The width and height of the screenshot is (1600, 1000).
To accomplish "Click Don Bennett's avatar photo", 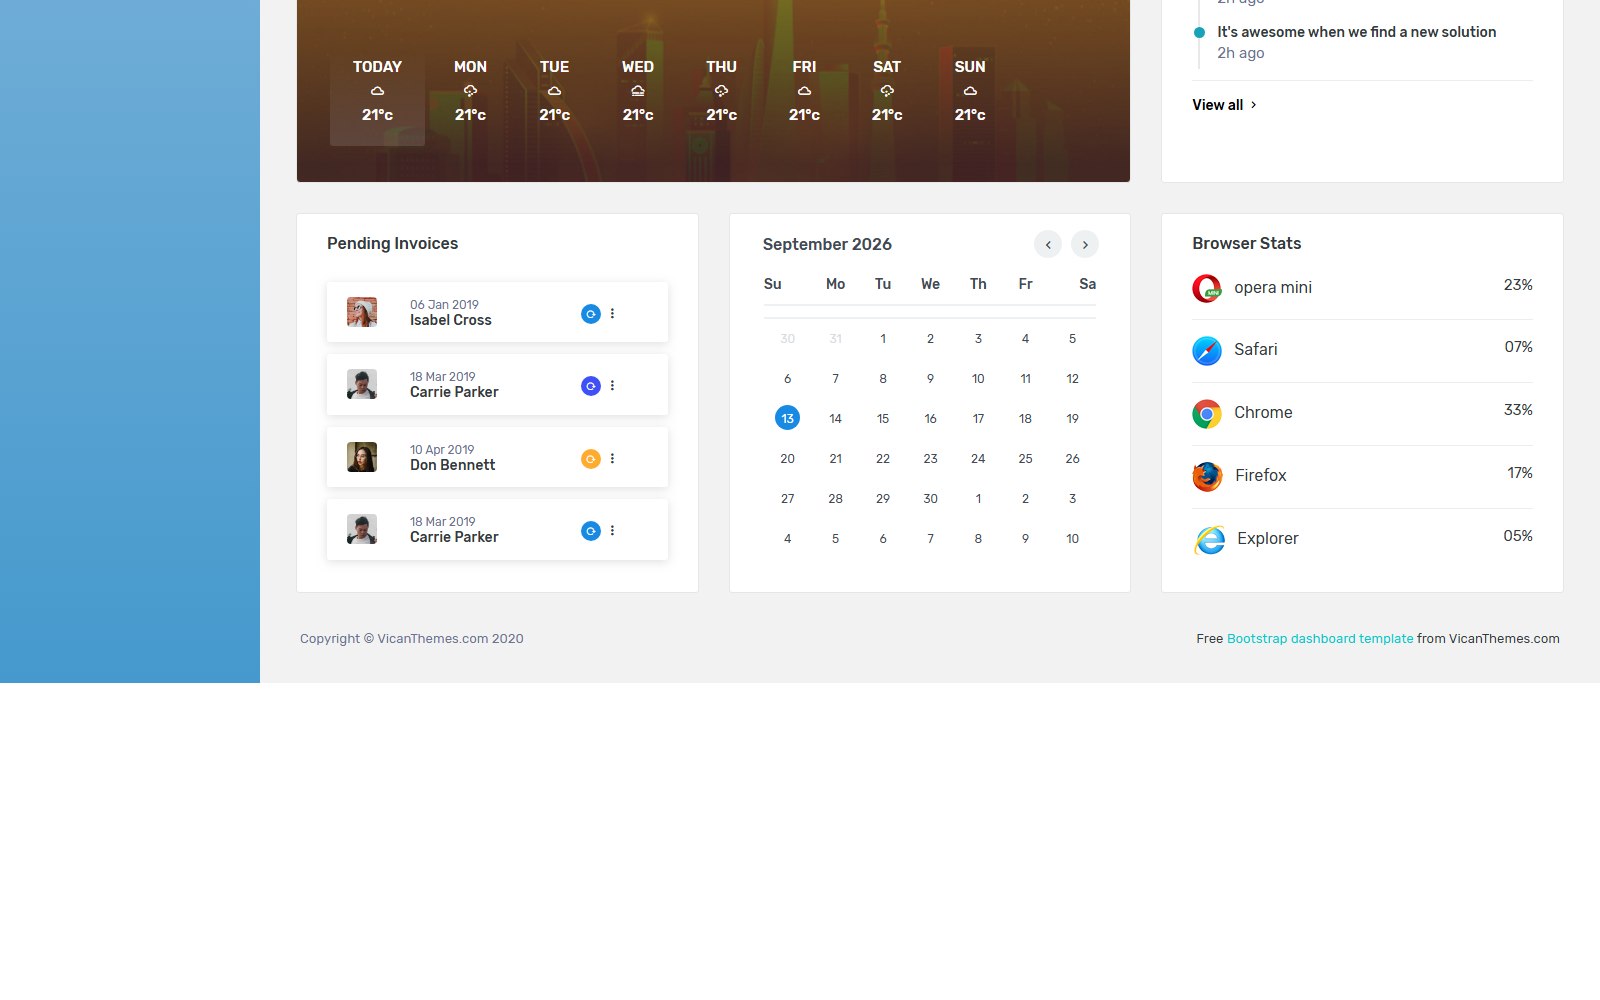I will click(x=362, y=457).
